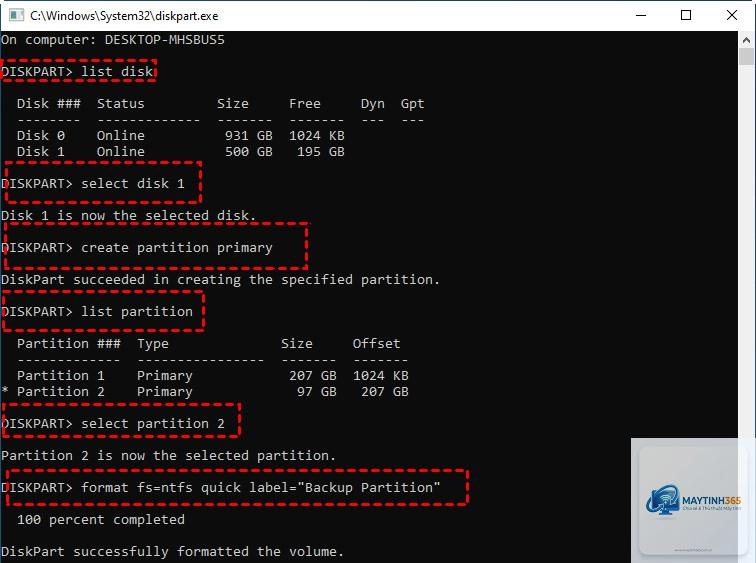Screen dimensions: 756x563
Task: Click the 'Offset' column header
Action: pyautogui.click(x=376, y=344)
